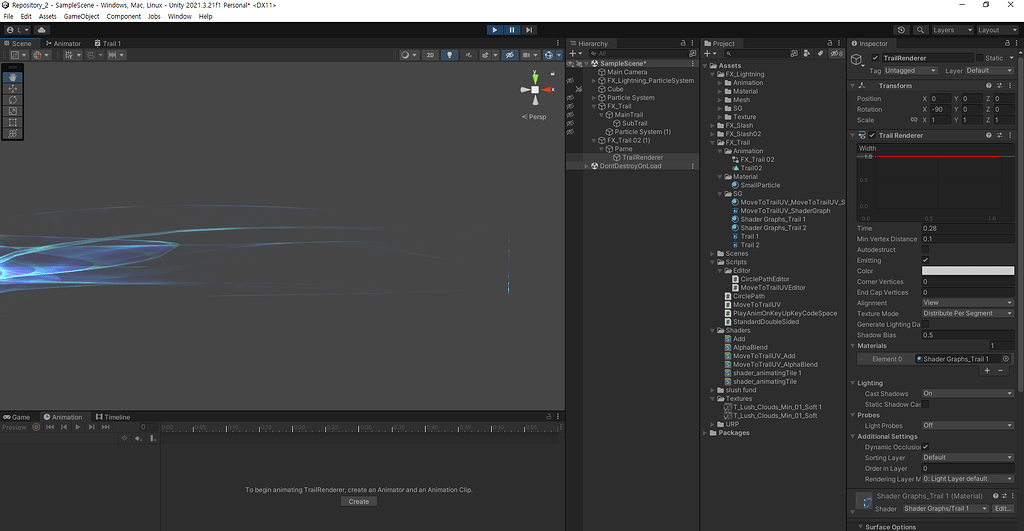Image resolution: width=1024 pixels, height=531 pixels.
Task: Select the Rect transform tool
Action: 12,122
